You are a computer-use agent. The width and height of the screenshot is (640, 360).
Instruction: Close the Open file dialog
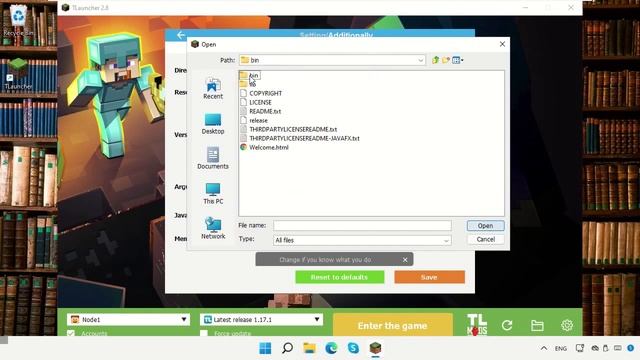(502, 44)
